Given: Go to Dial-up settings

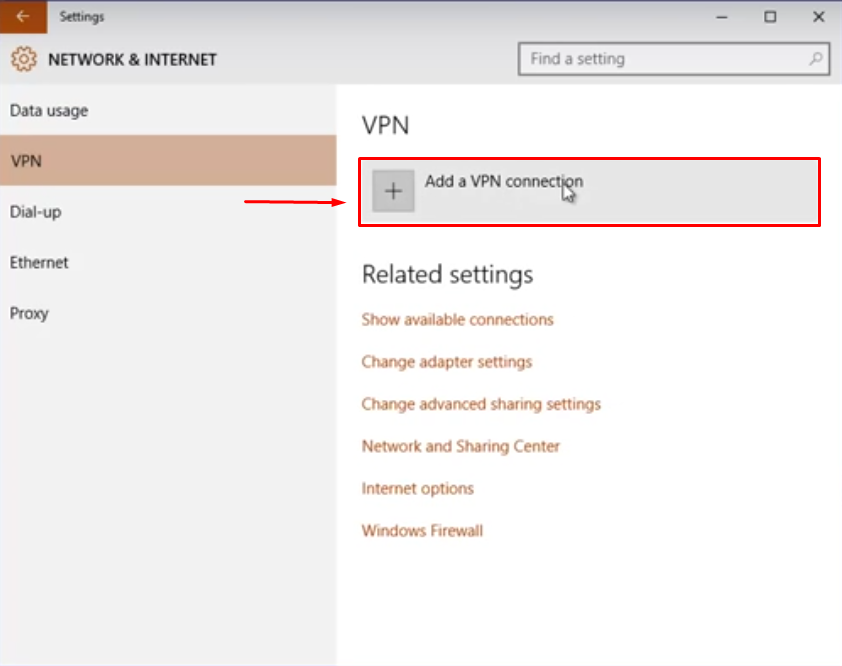Looking at the screenshot, I should tap(168, 212).
